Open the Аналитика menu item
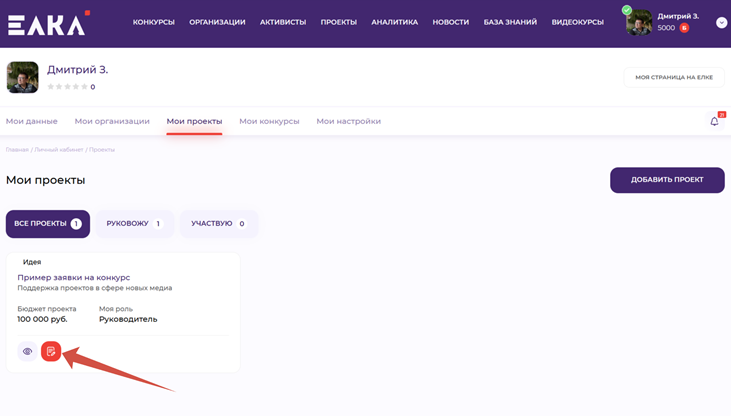The width and height of the screenshot is (731, 416). [x=394, y=22]
